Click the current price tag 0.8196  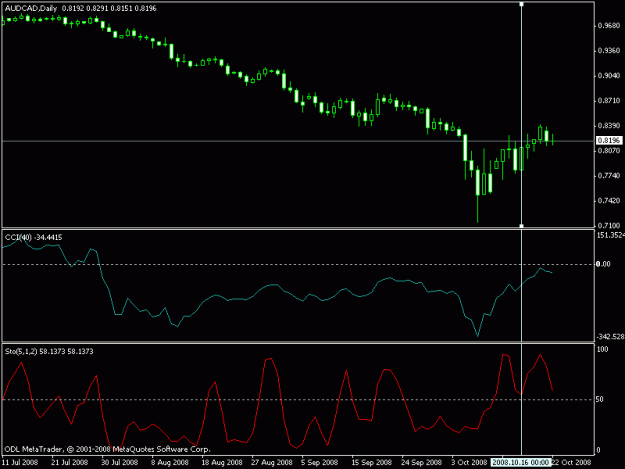pos(609,140)
